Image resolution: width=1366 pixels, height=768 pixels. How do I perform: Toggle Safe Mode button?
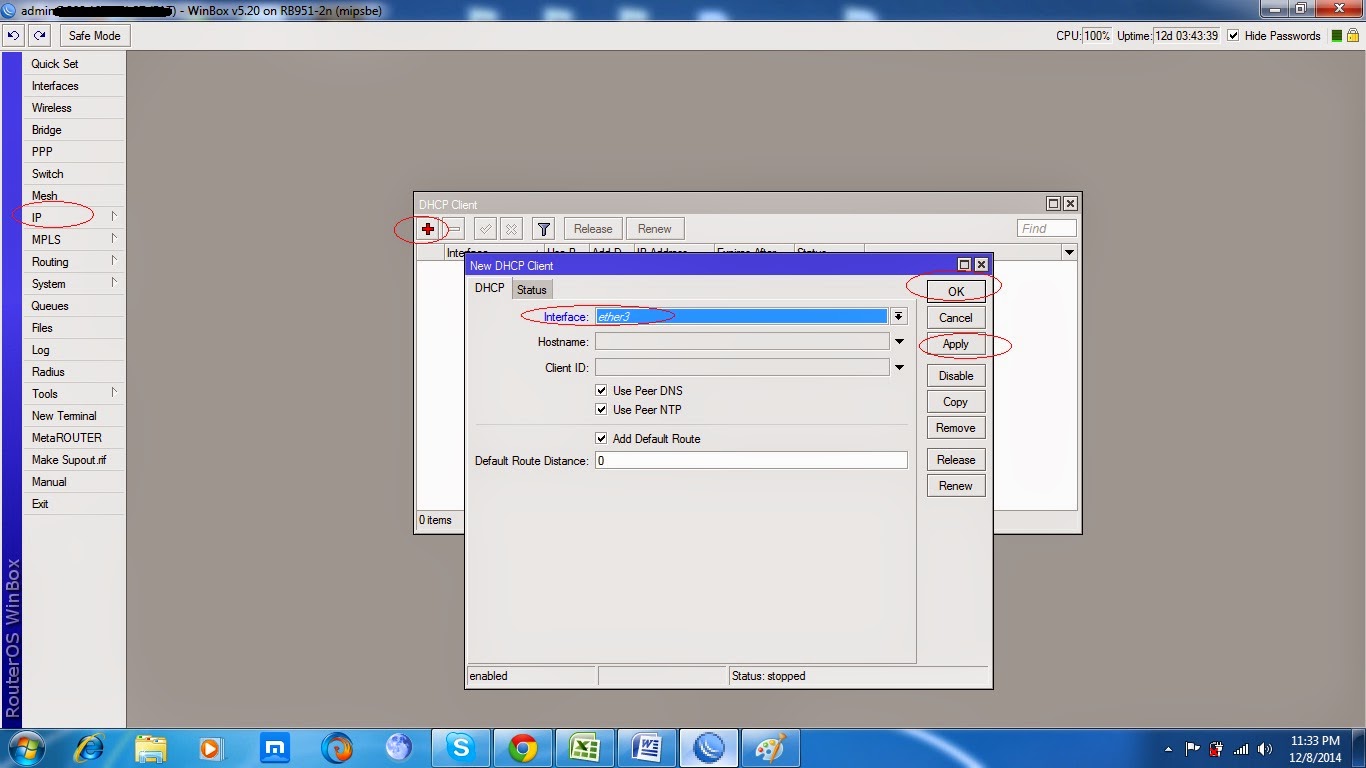pos(95,36)
